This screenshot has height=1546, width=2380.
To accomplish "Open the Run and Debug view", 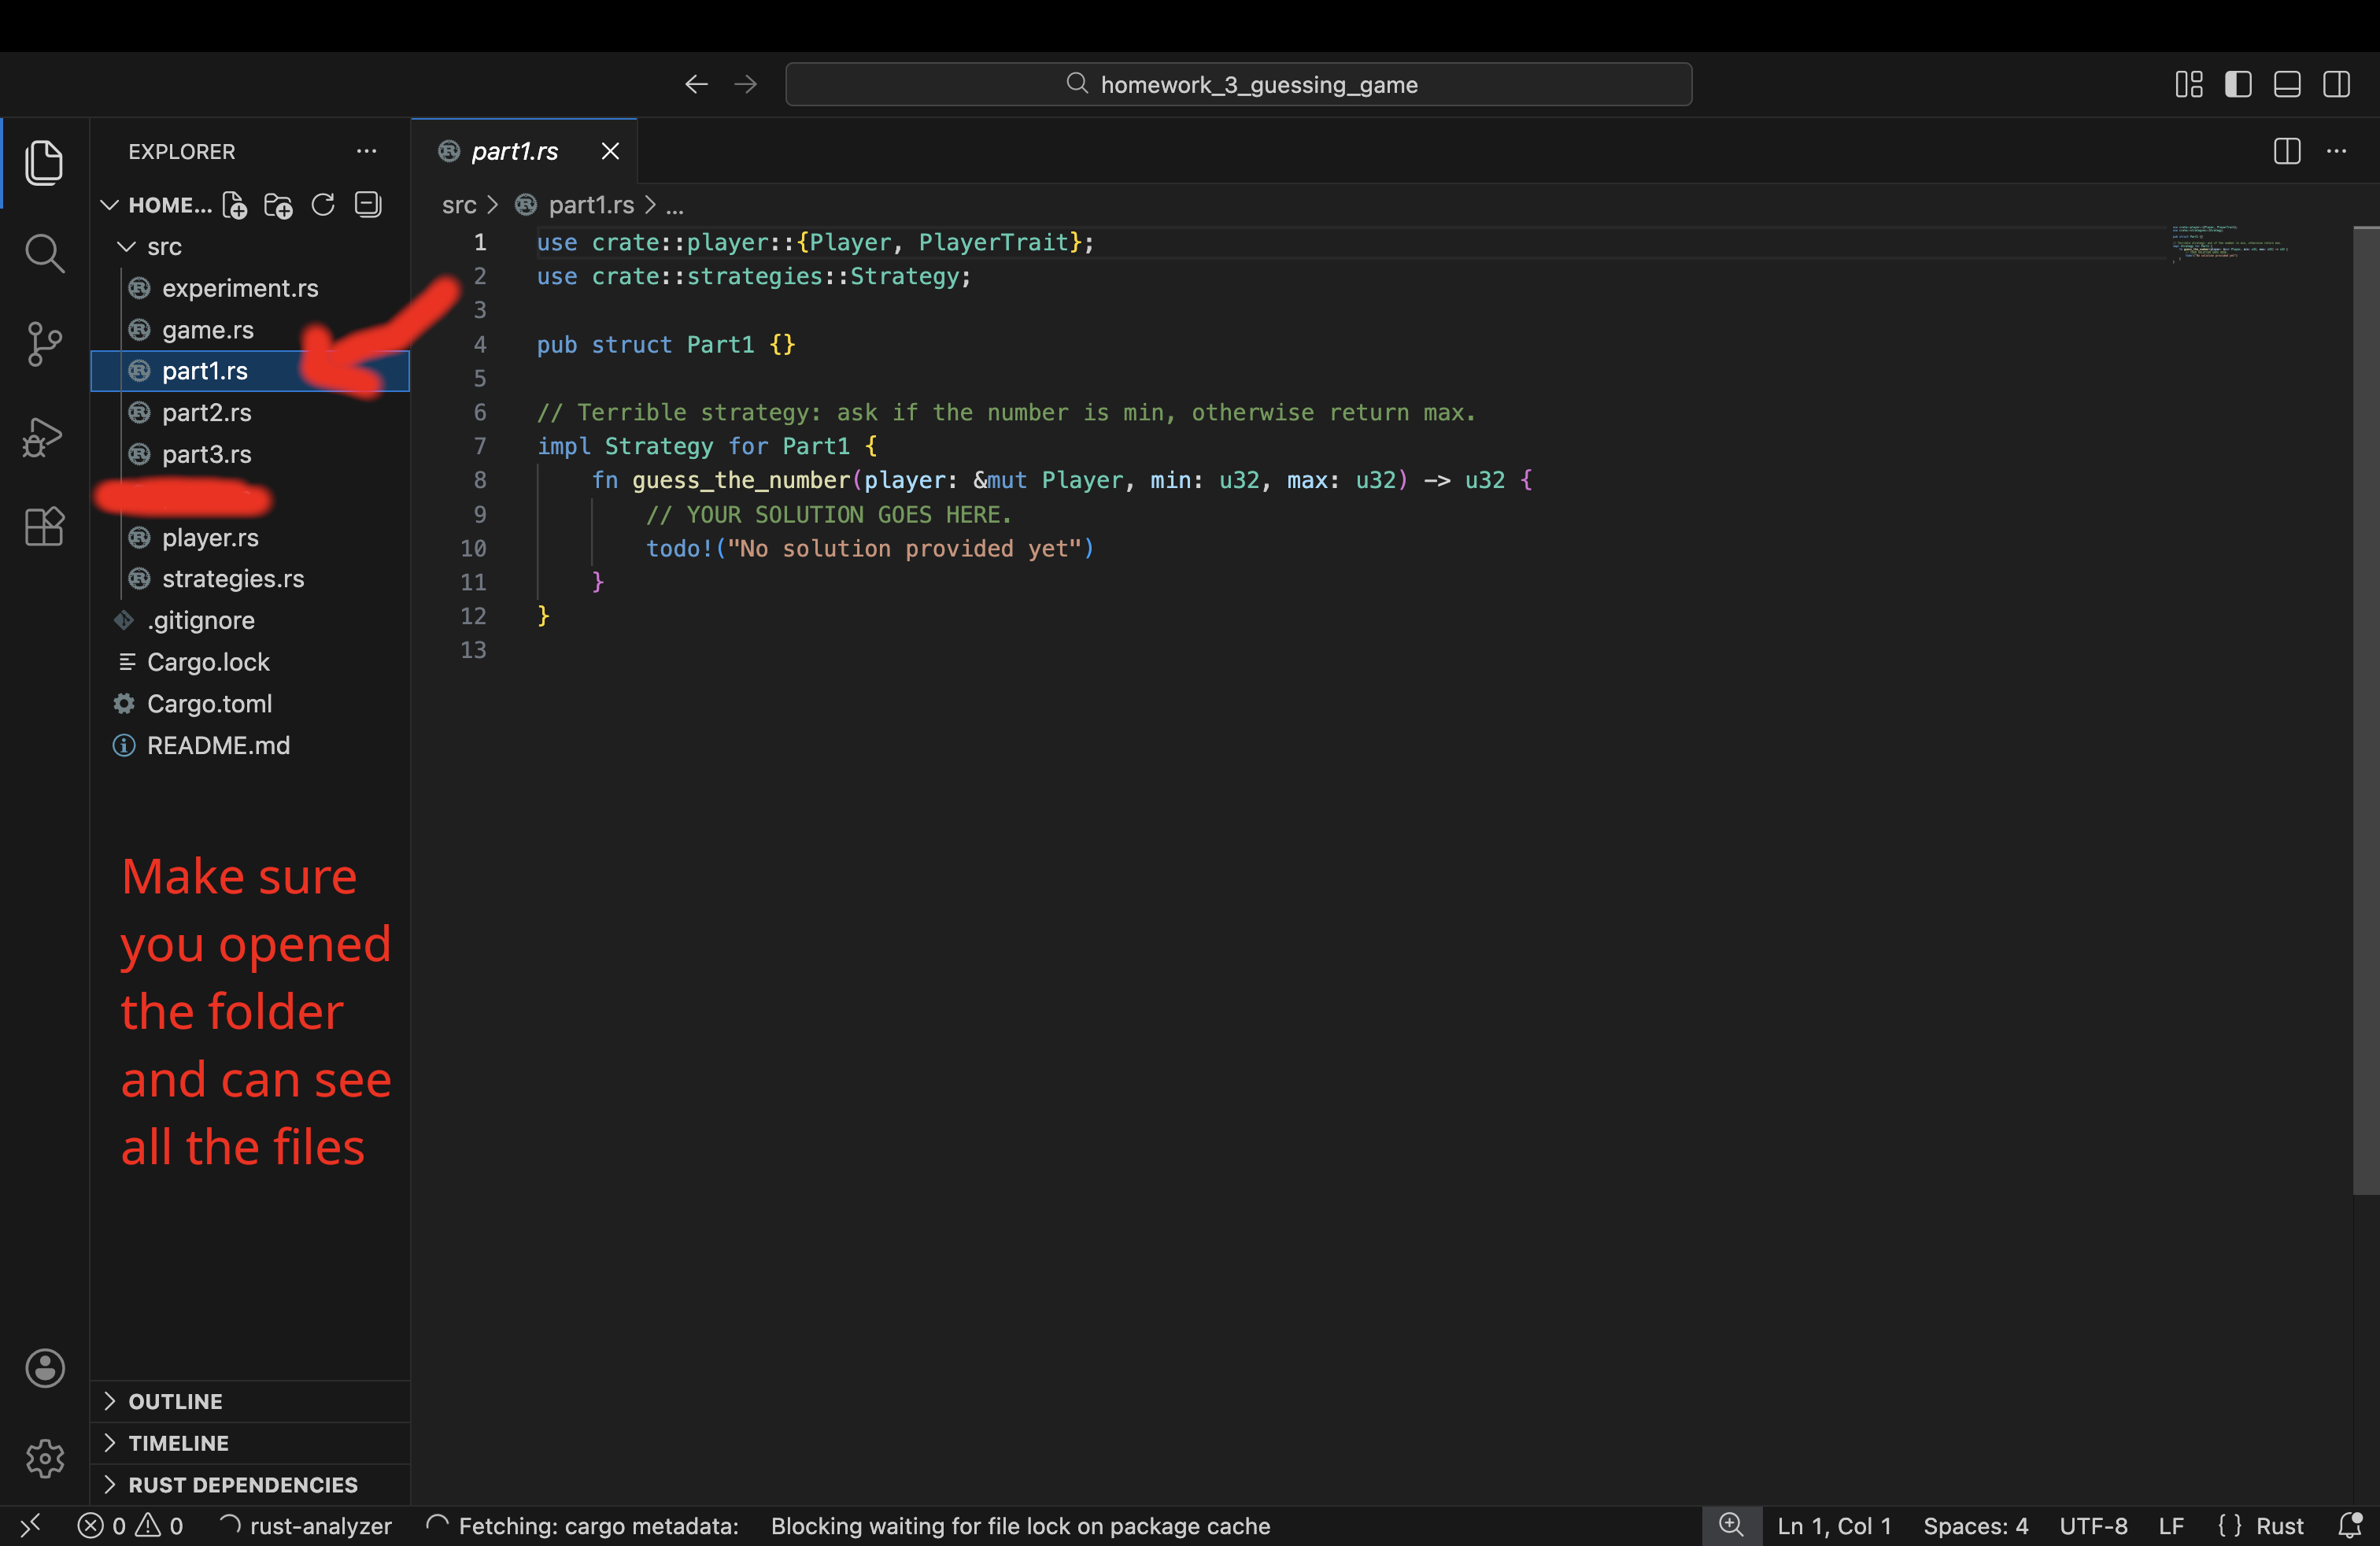I will (x=44, y=436).
